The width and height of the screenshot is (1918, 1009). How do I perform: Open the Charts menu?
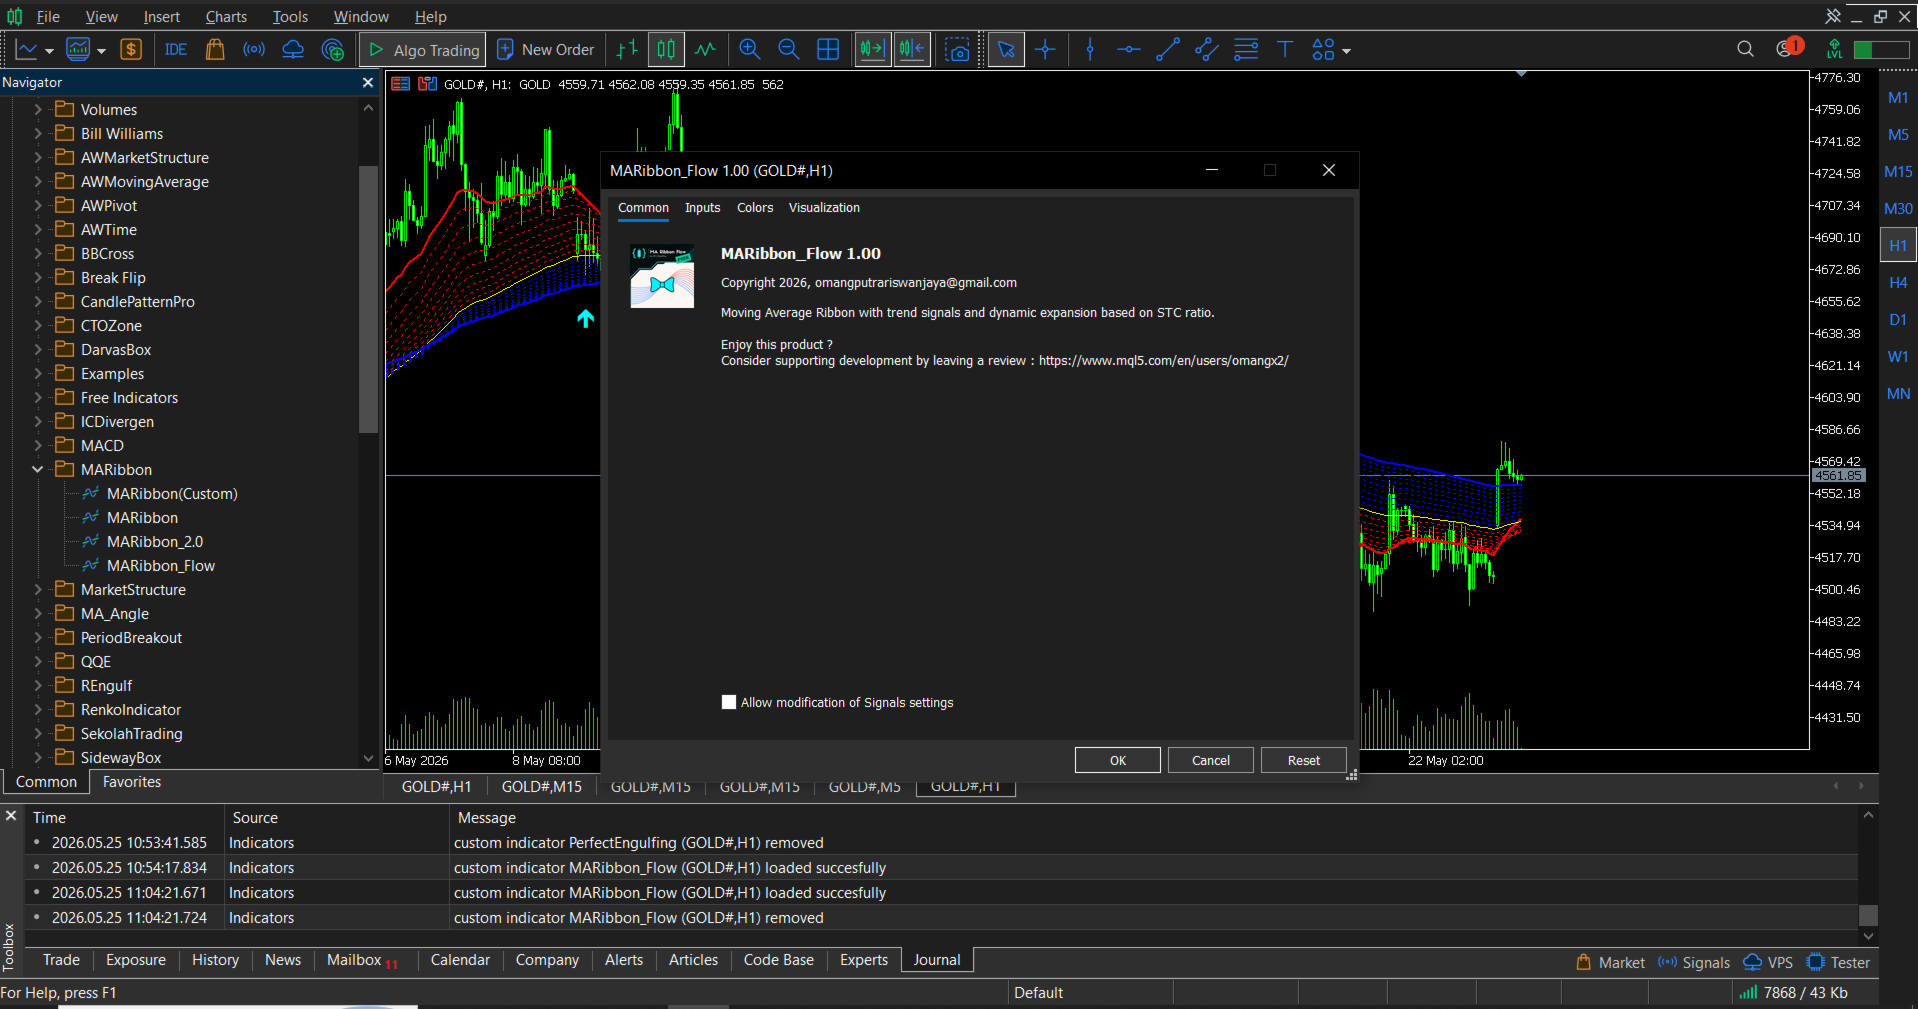point(226,17)
